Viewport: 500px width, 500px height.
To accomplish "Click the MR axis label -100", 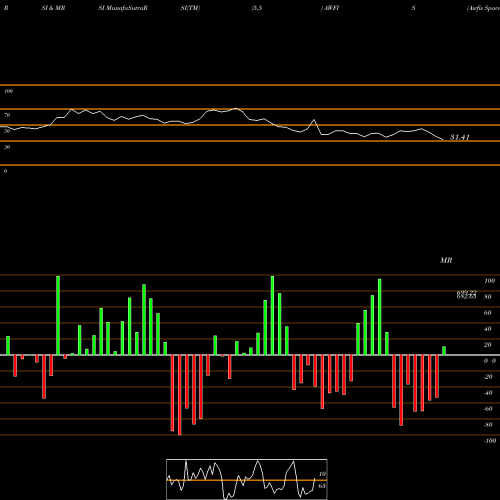I will 490,441.
